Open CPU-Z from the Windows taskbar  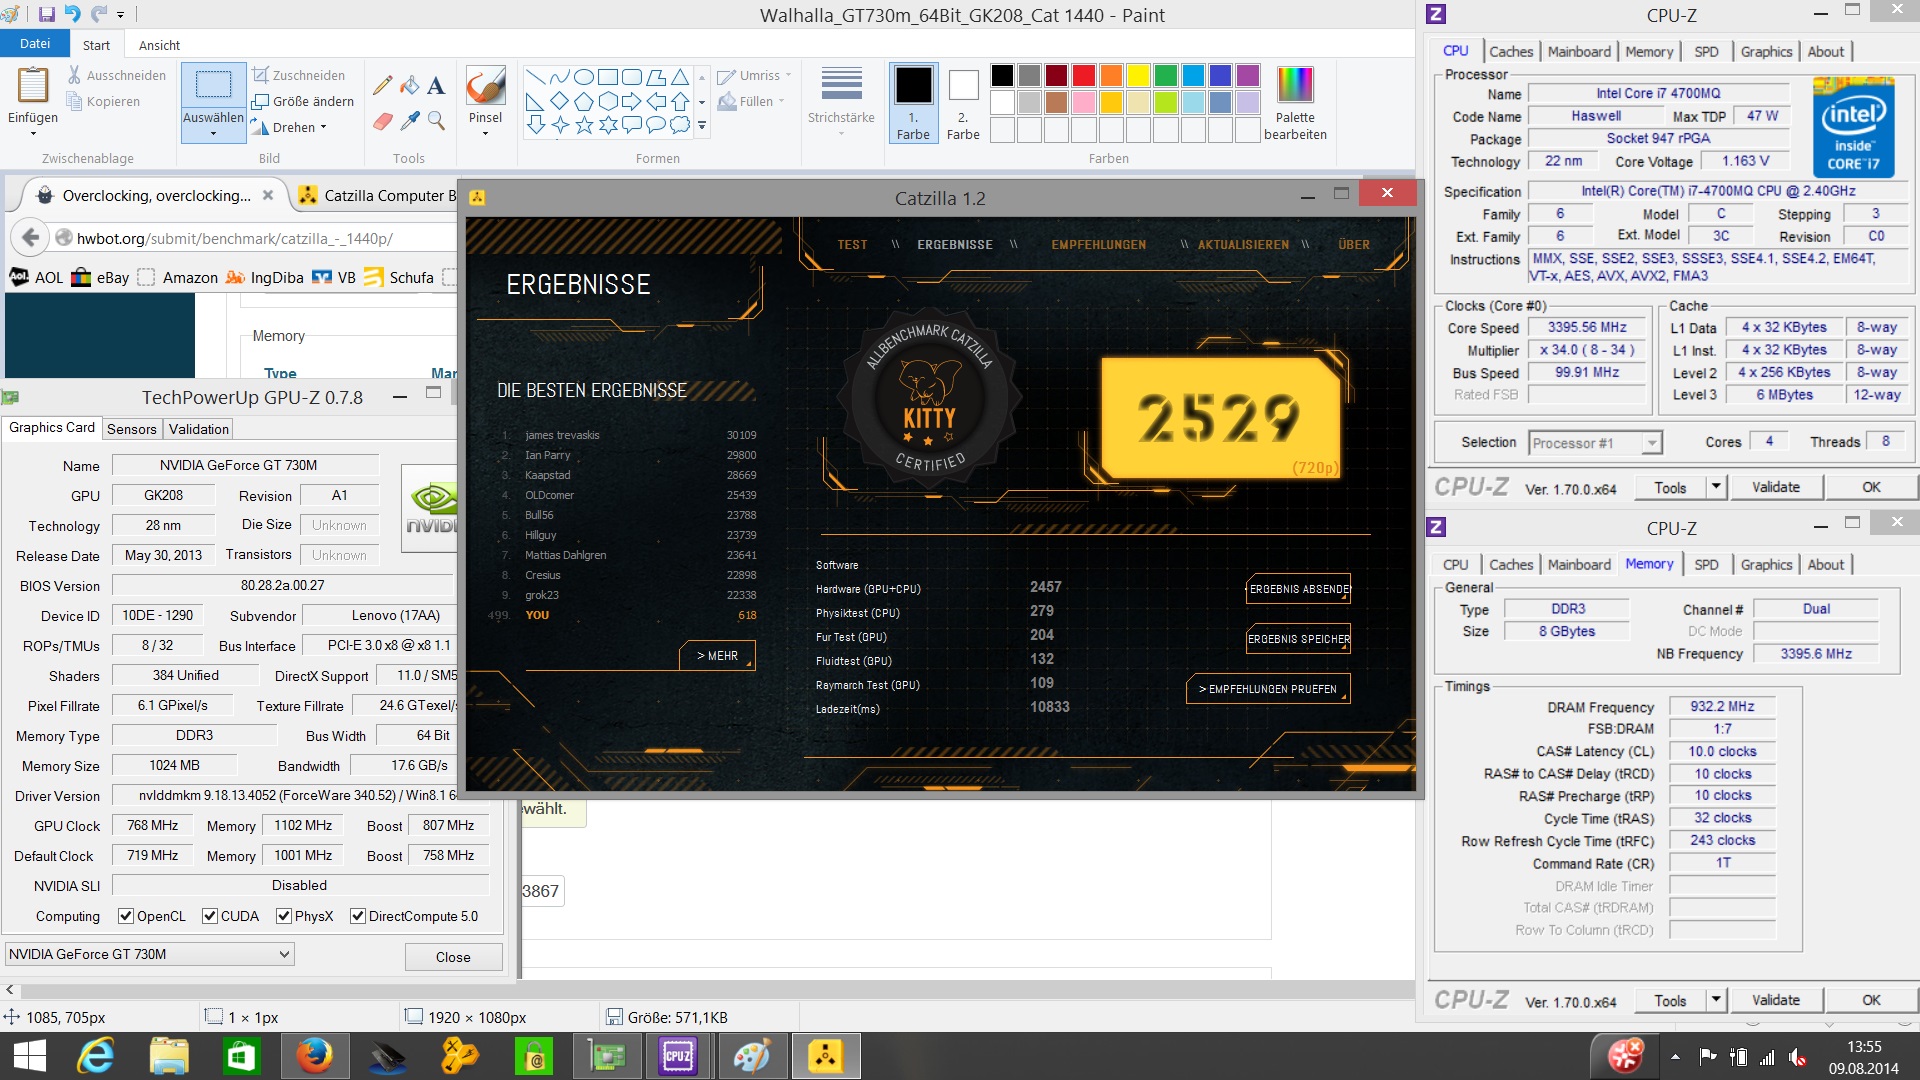click(x=678, y=1056)
